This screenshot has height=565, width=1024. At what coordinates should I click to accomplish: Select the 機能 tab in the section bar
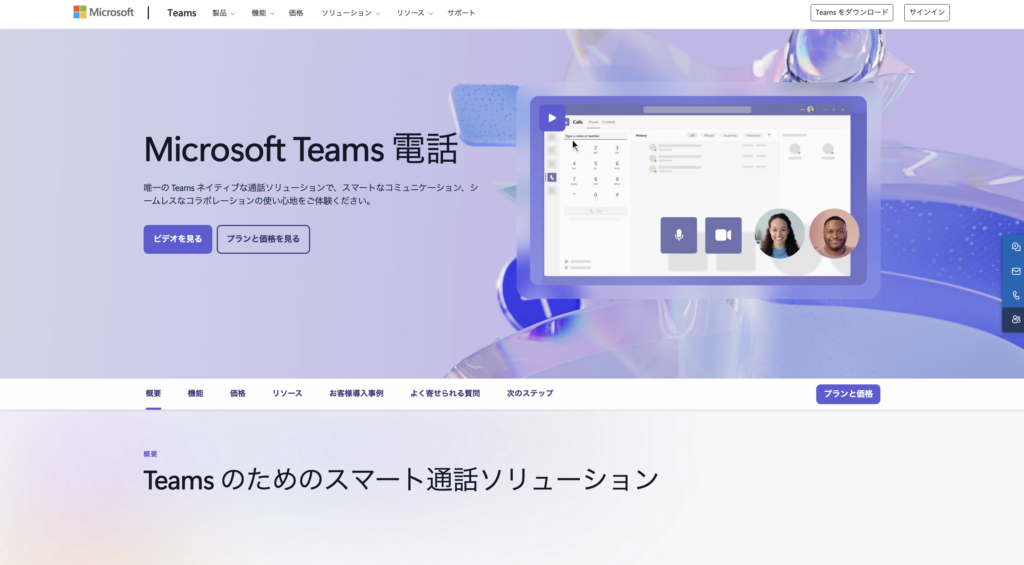coord(195,393)
